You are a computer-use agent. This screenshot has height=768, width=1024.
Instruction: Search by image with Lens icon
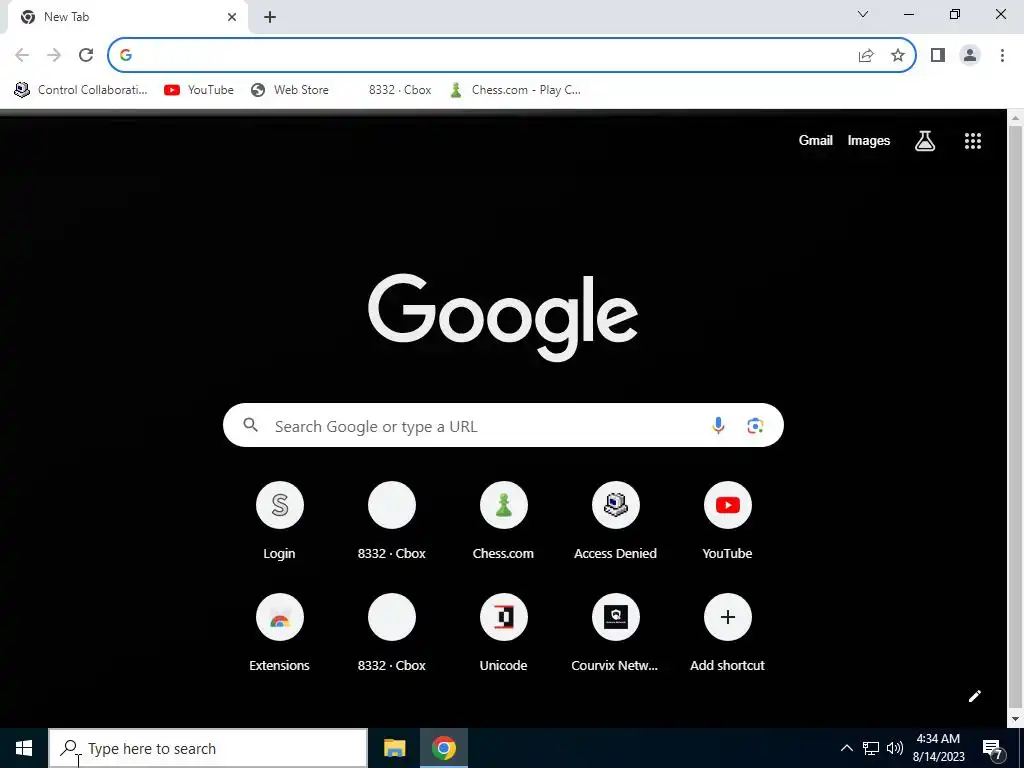click(755, 426)
